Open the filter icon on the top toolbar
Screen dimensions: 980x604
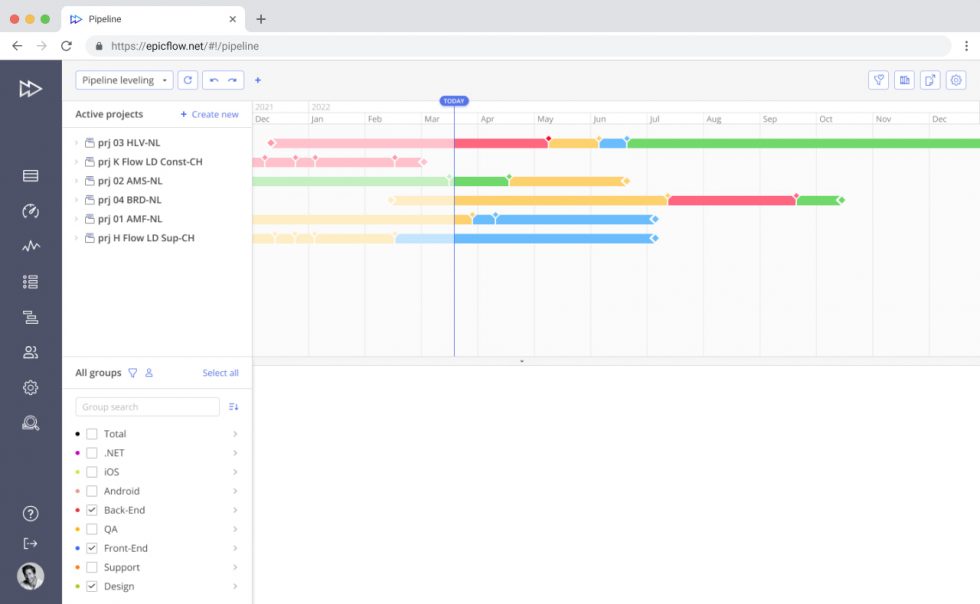click(880, 80)
